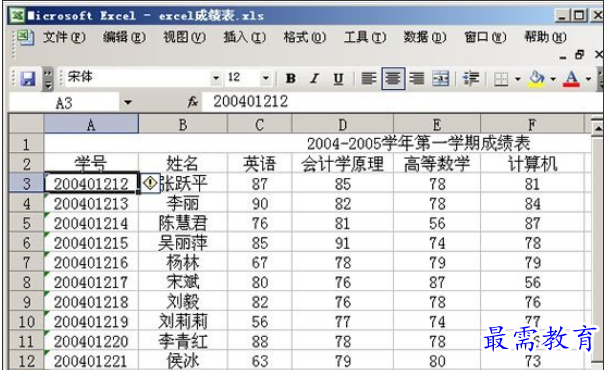The height and width of the screenshot is (370, 605).
Task: Open font color dropdown arrow
Action: (588, 79)
